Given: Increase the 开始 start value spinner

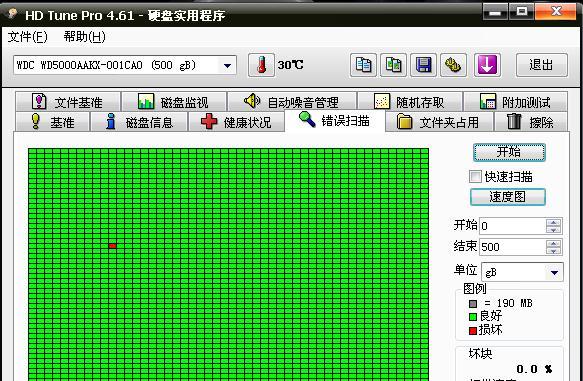Looking at the screenshot, I should pos(553,222).
